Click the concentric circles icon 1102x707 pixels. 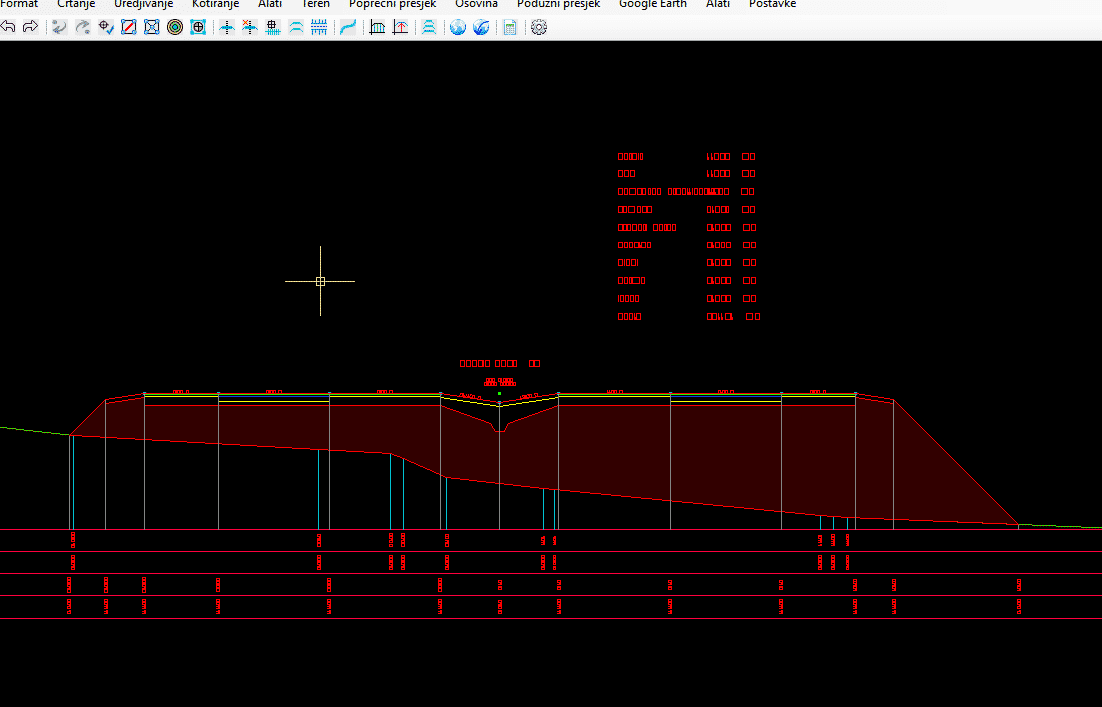pos(175,27)
